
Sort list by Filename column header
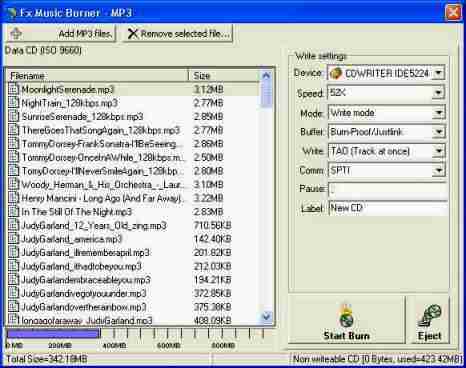pos(98,76)
